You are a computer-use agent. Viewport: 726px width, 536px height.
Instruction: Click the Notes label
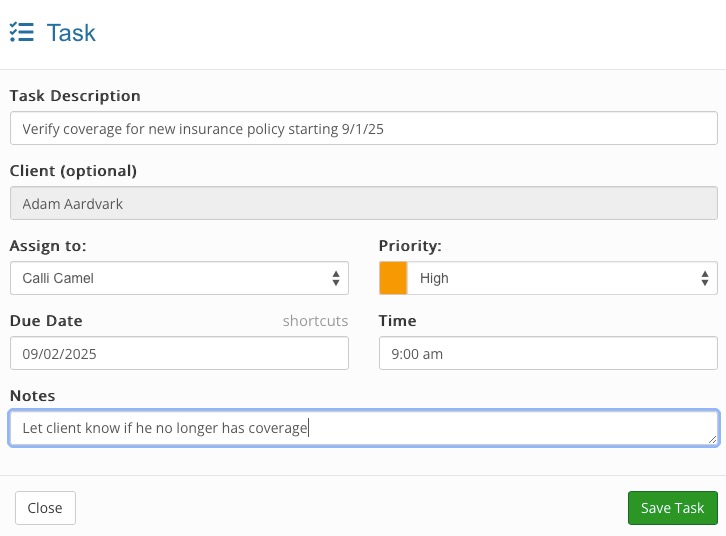[32, 396]
